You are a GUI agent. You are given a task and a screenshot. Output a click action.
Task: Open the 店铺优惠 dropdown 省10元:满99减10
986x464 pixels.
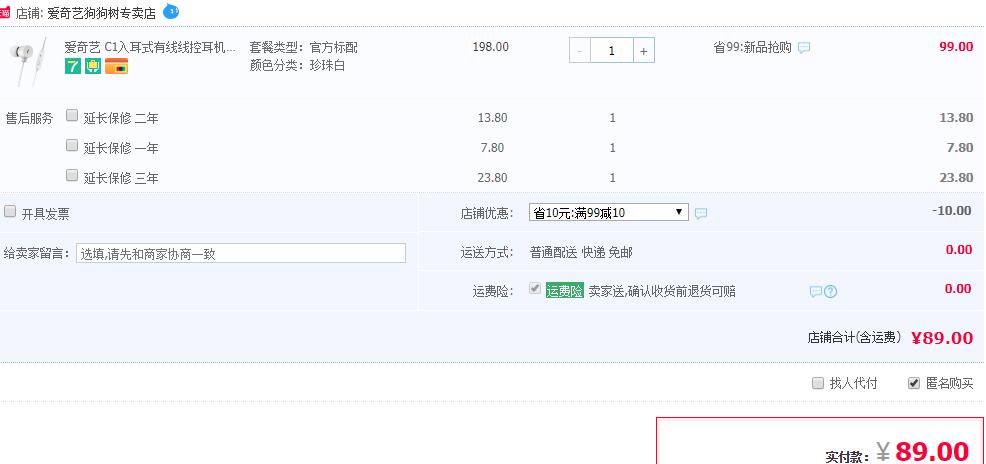(x=609, y=212)
